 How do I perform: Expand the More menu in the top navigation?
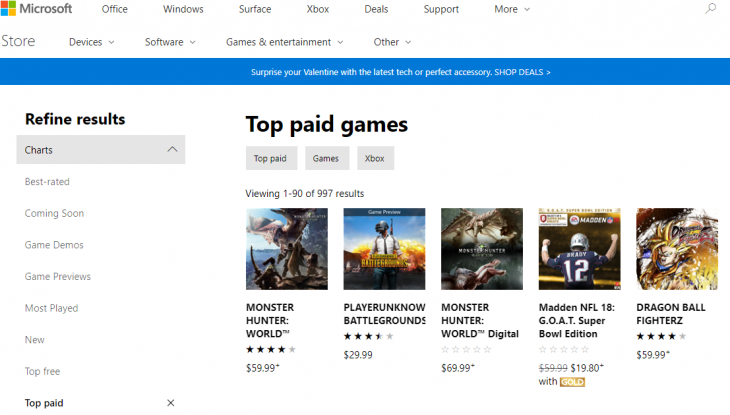[x=512, y=9]
